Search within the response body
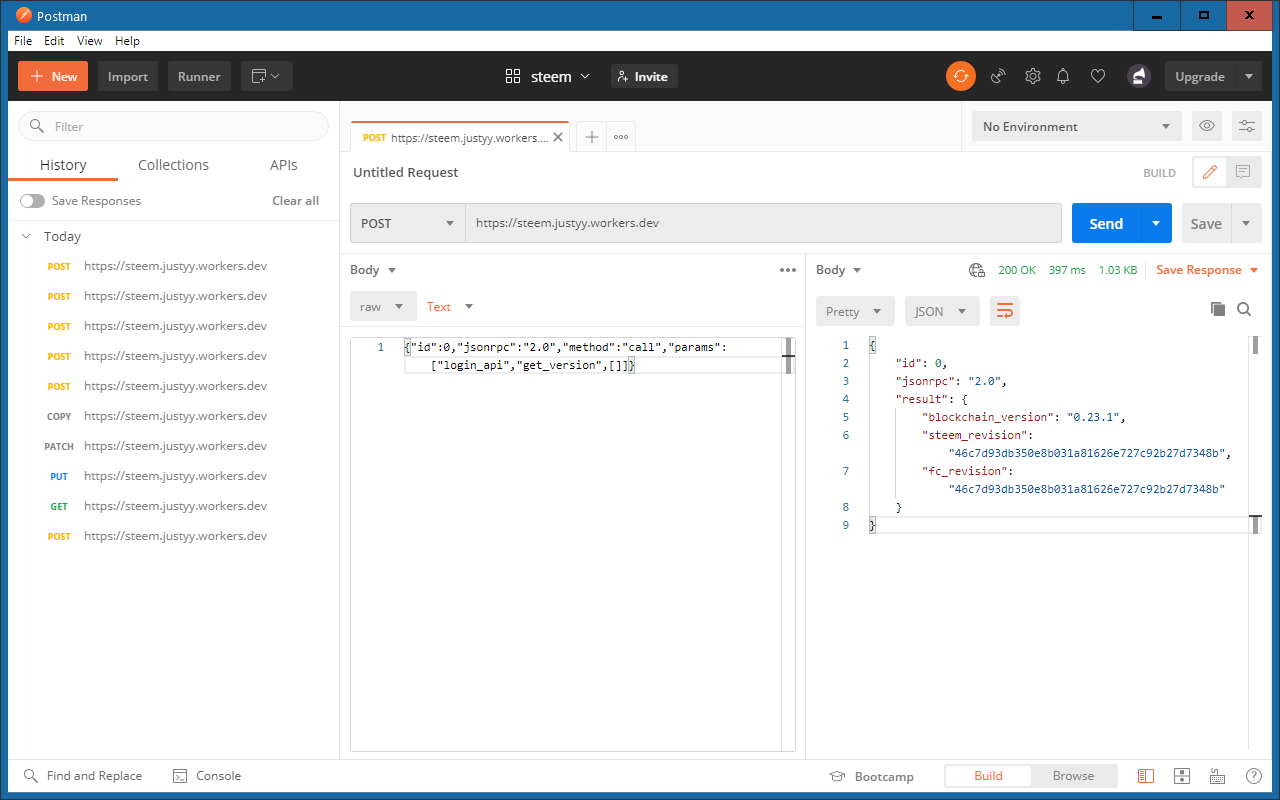Screen dimensions: 1280x800 pyautogui.click(x=1244, y=310)
